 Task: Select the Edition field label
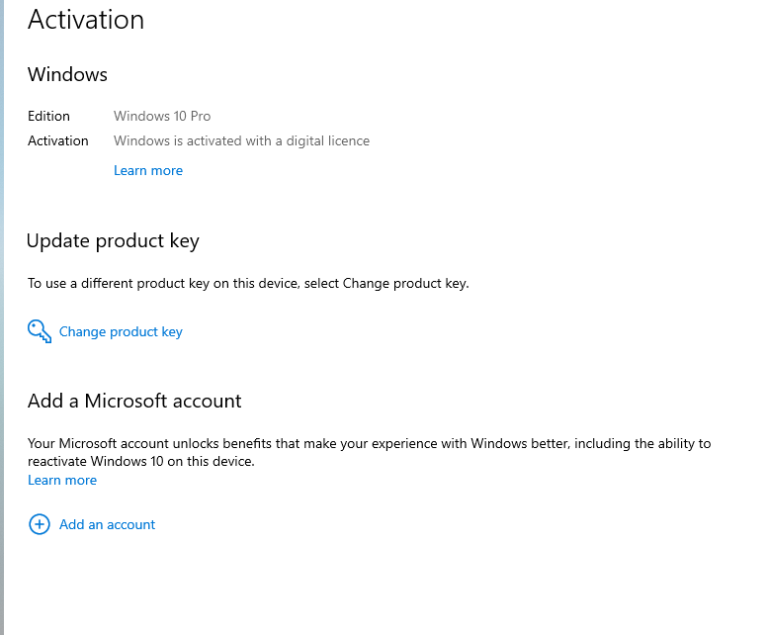(x=48, y=116)
